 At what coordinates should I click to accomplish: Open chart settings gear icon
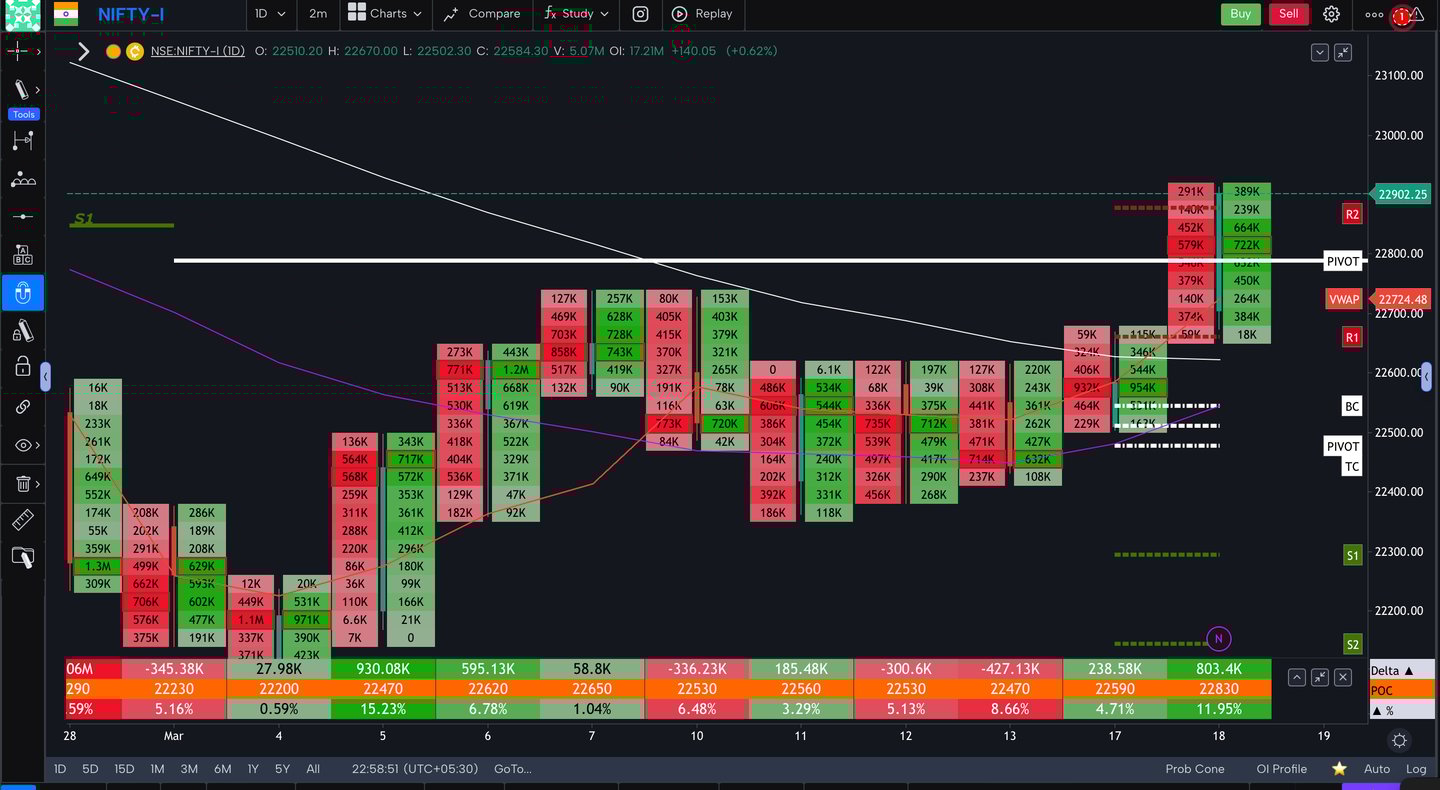[x=1331, y=14]
